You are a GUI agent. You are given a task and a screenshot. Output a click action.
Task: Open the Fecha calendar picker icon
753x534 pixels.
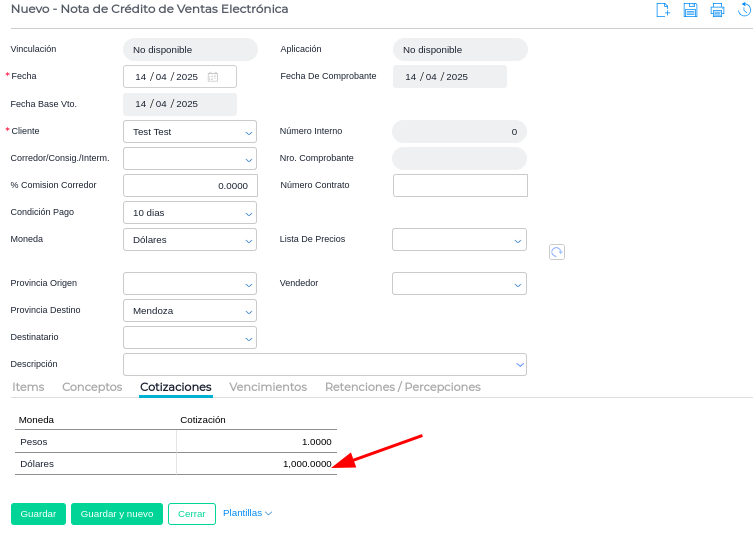coord(213,77)
